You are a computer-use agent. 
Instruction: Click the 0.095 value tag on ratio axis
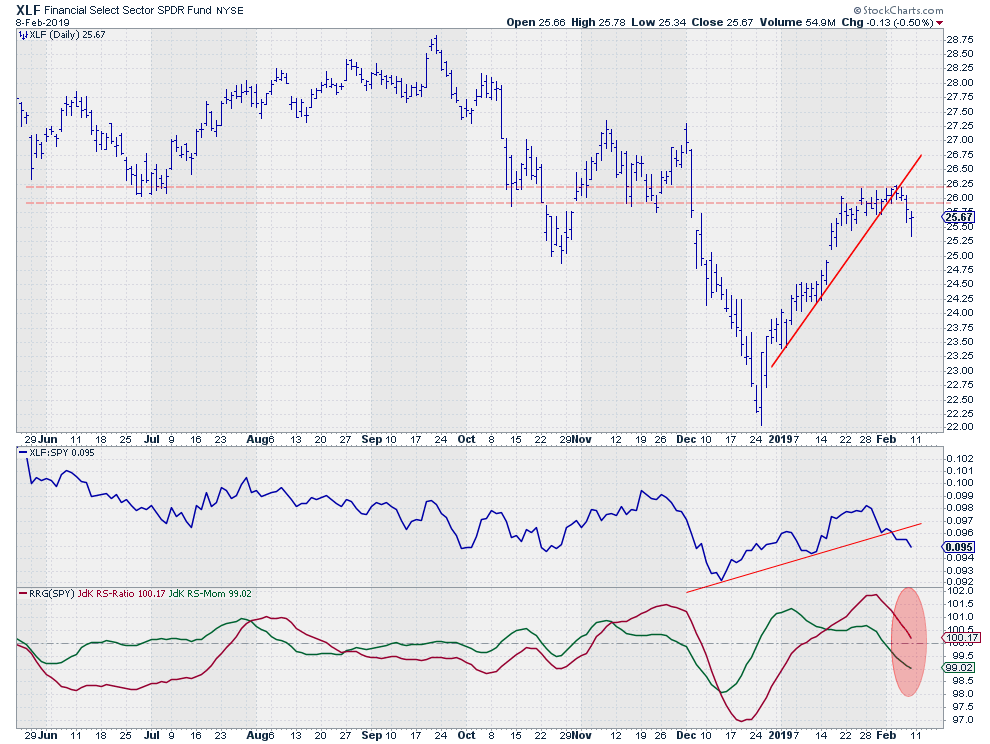(958, 547)
